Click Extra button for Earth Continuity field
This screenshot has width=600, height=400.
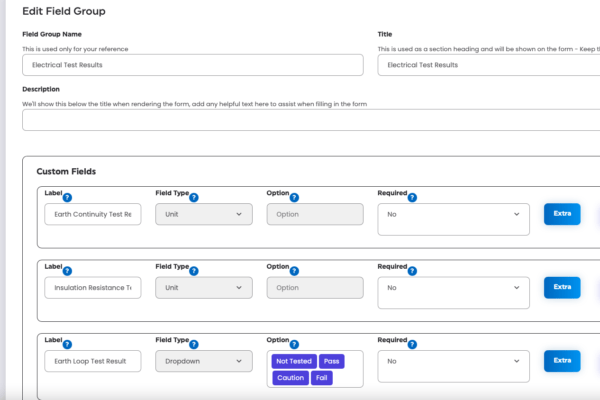pyautogui.click(x=562, y=214)
